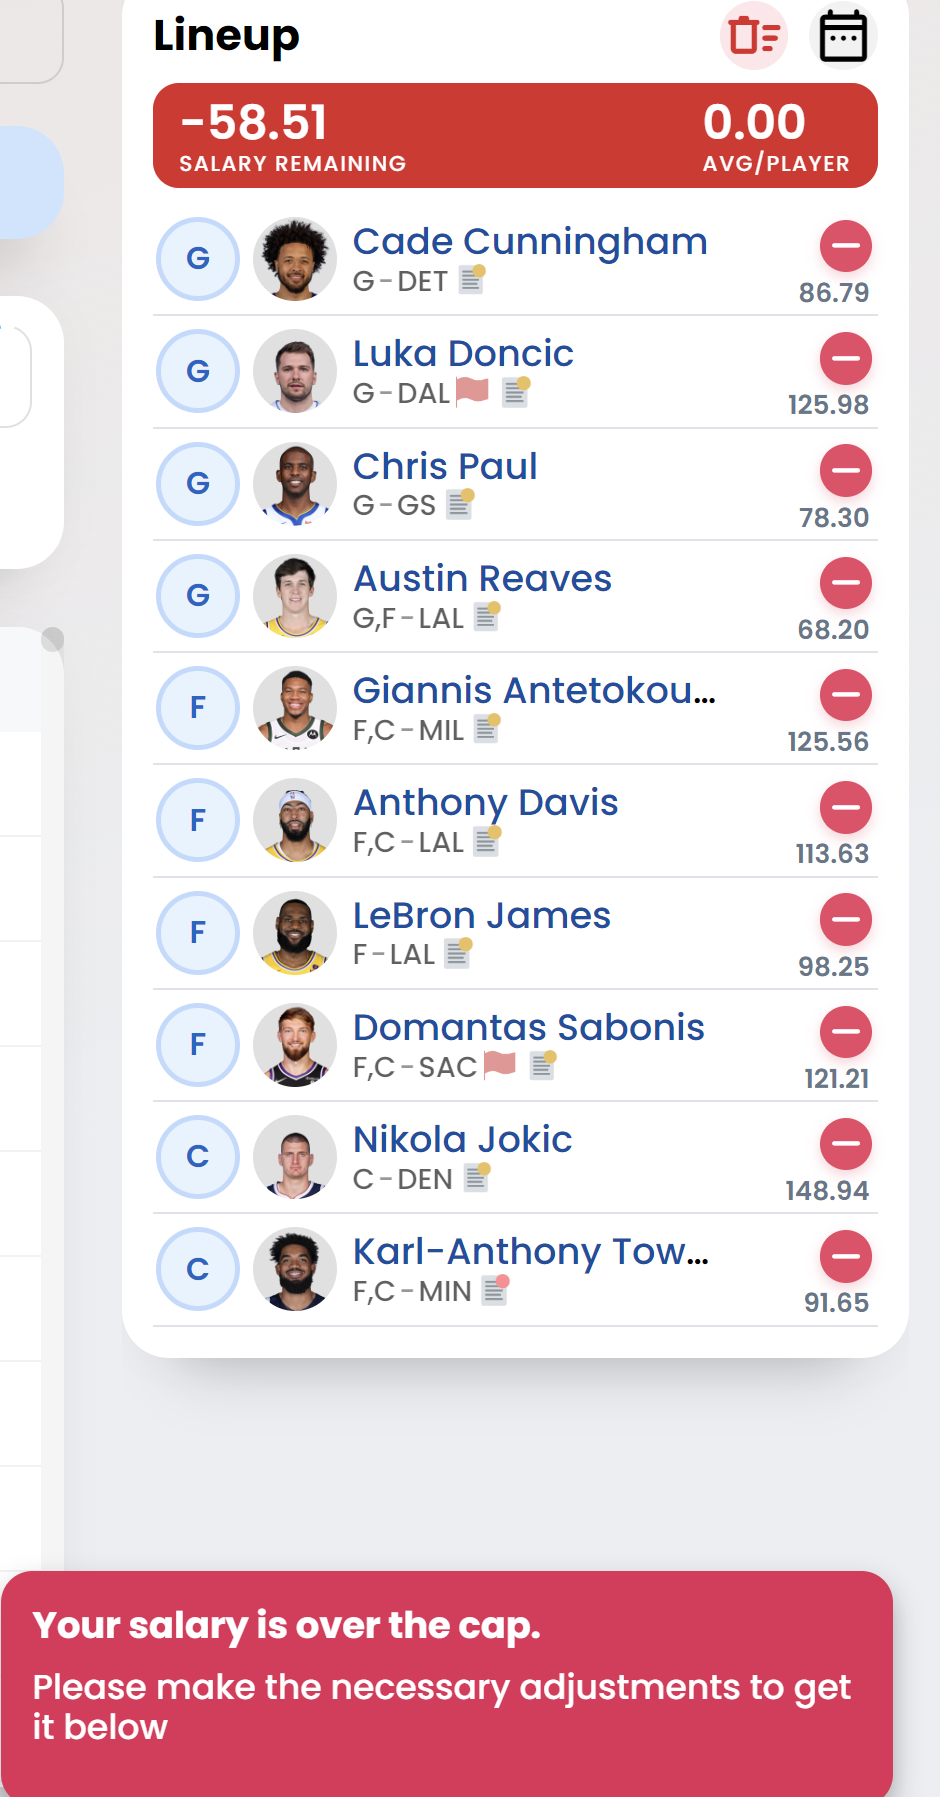The image size is (940, 1797).
Task: Click LeBron James' name link
Action: pyautogui.click(x=482, y=916)
